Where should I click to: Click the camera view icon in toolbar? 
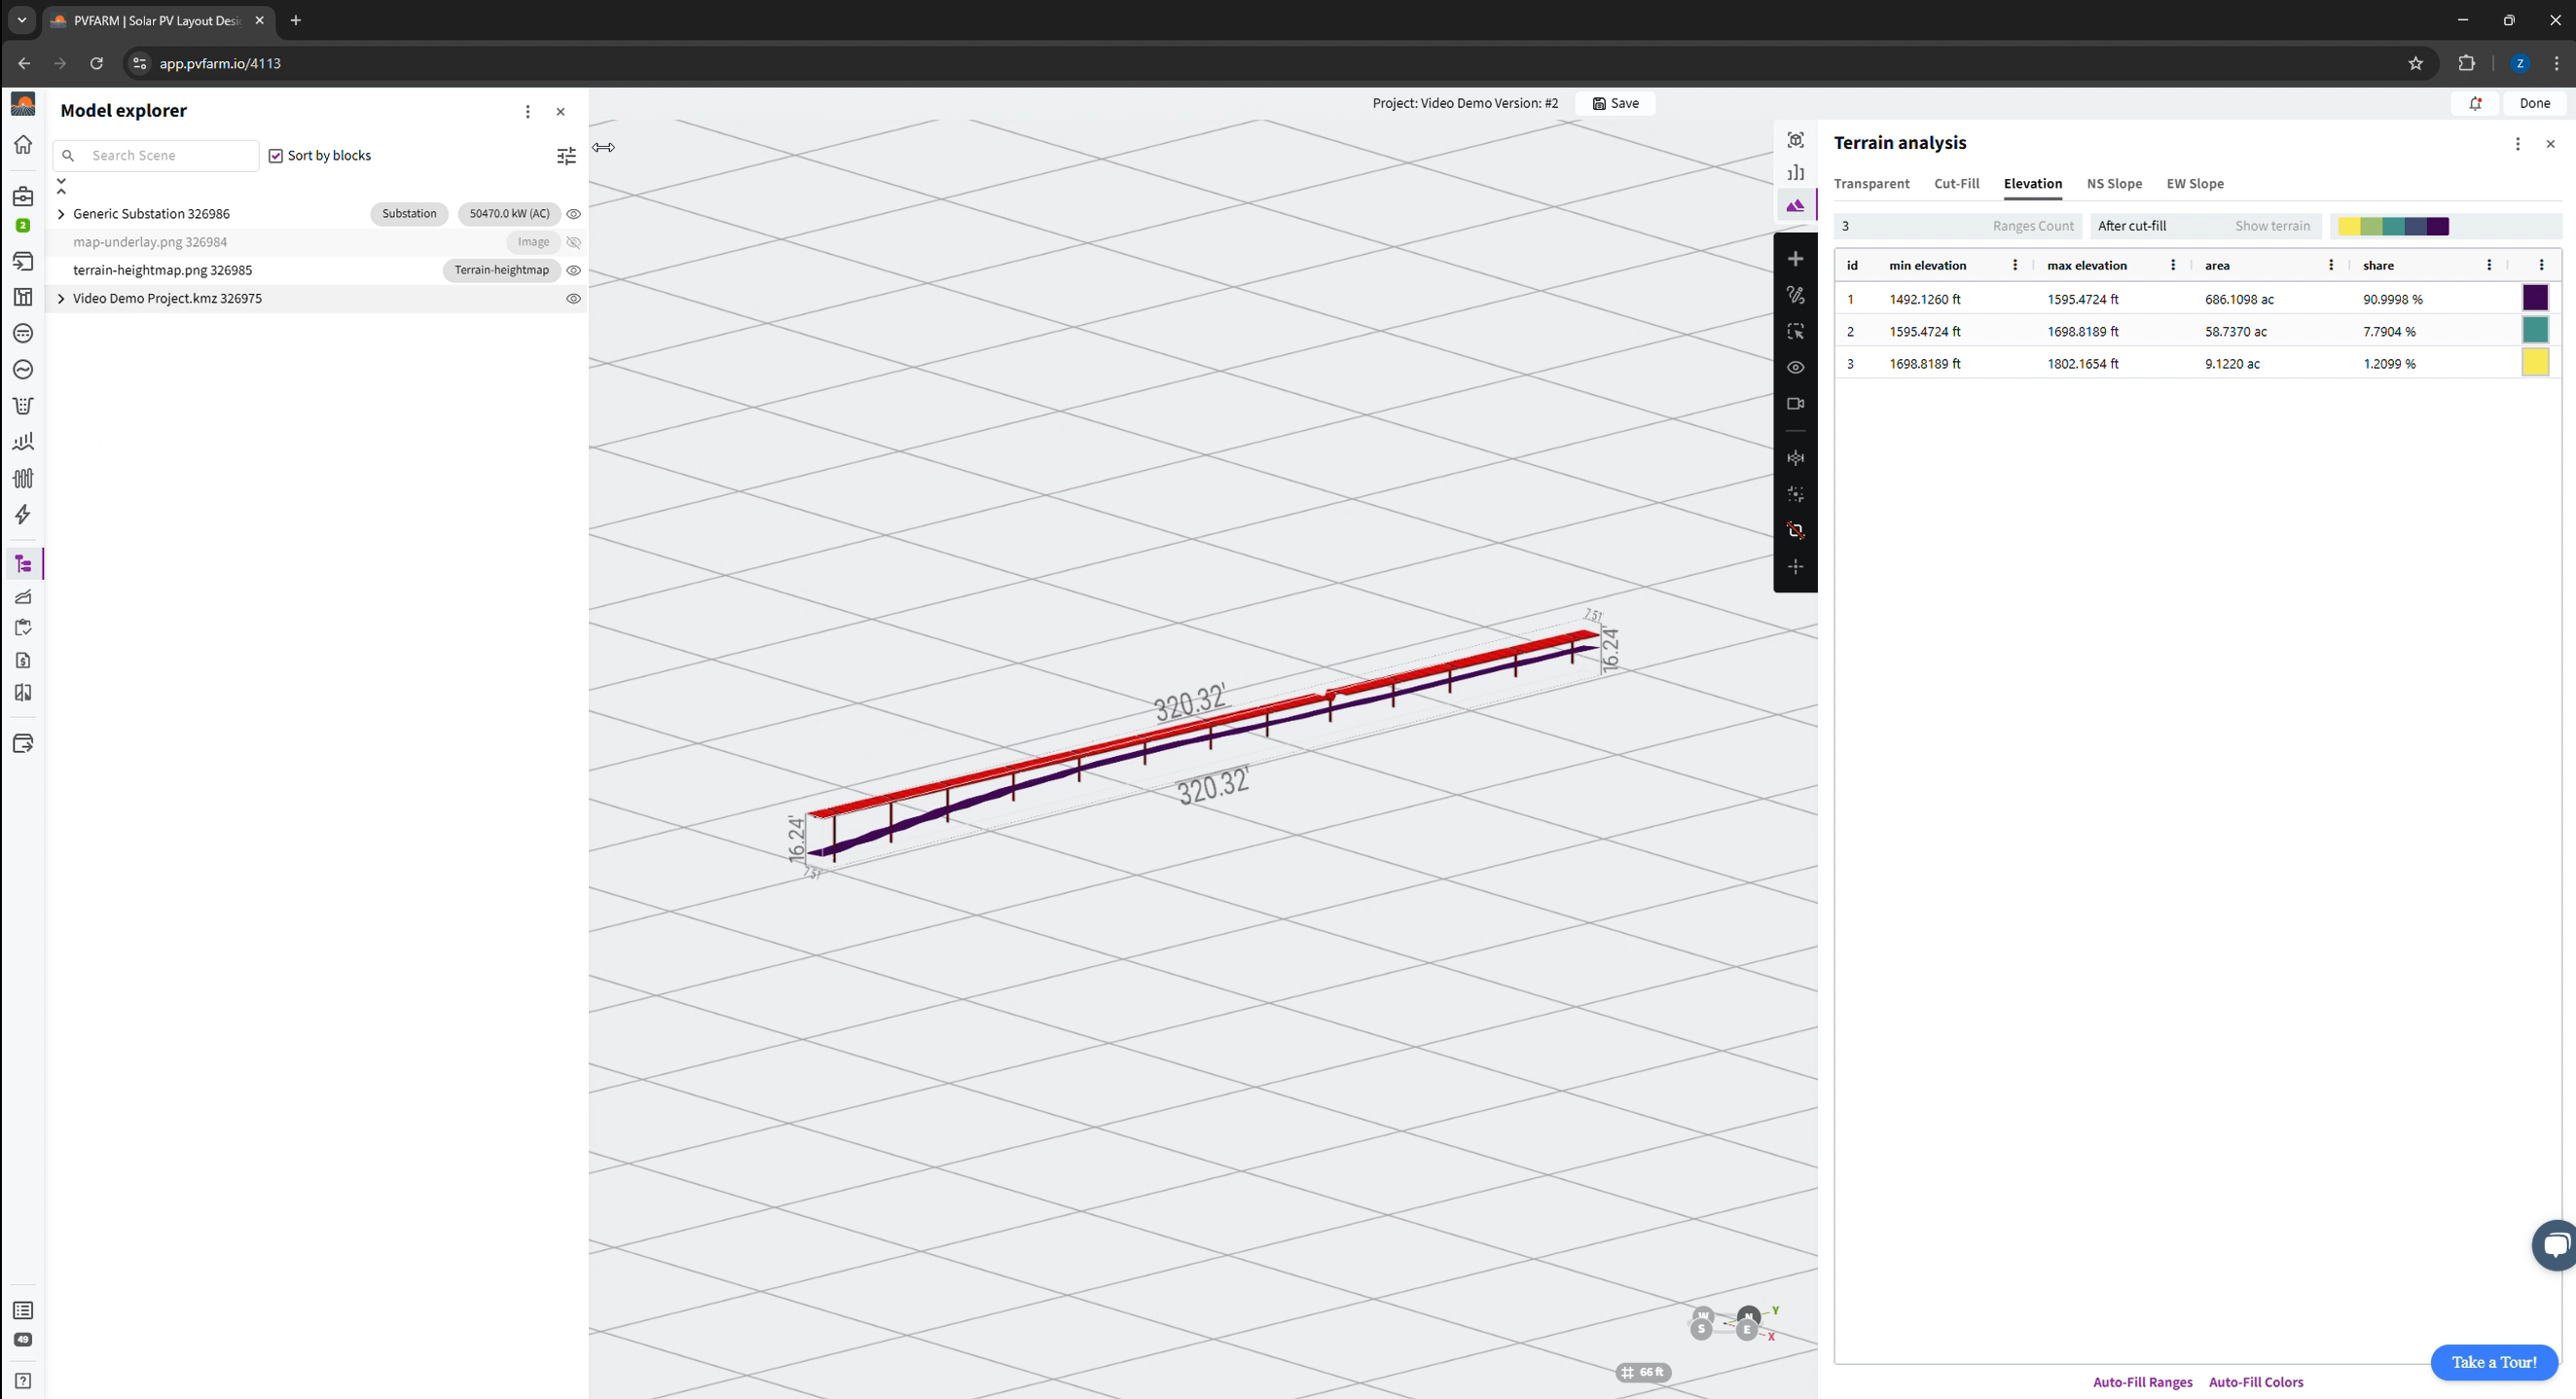1795,404
